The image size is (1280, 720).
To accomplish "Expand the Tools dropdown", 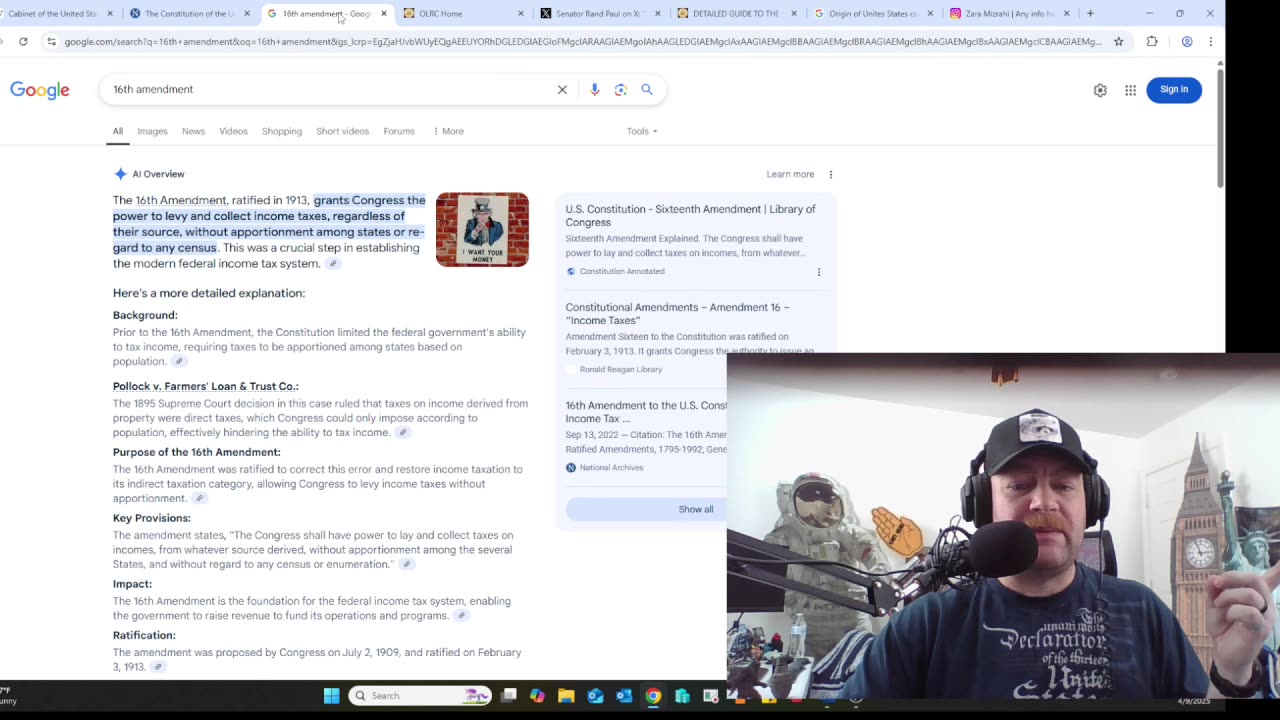I will [642, 131].
